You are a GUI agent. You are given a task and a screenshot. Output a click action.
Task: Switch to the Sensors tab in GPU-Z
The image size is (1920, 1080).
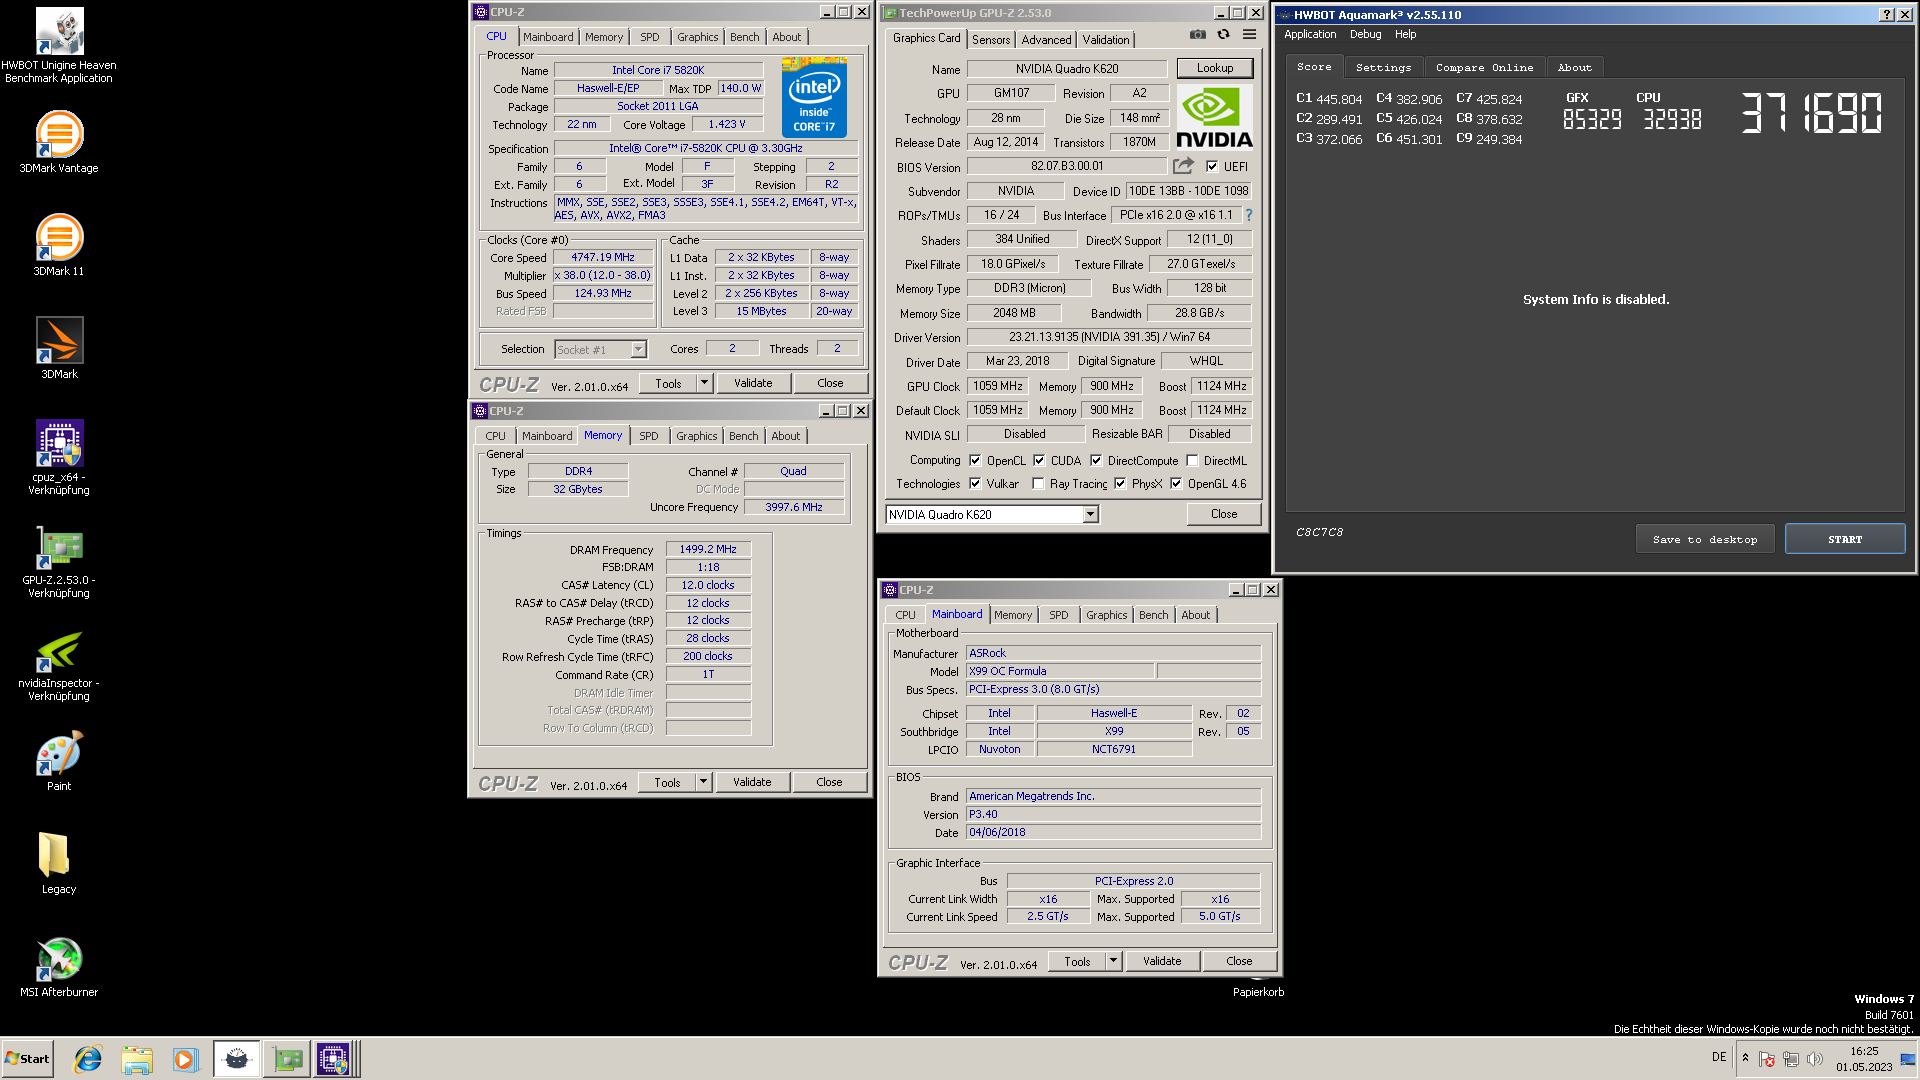[991, 40]
